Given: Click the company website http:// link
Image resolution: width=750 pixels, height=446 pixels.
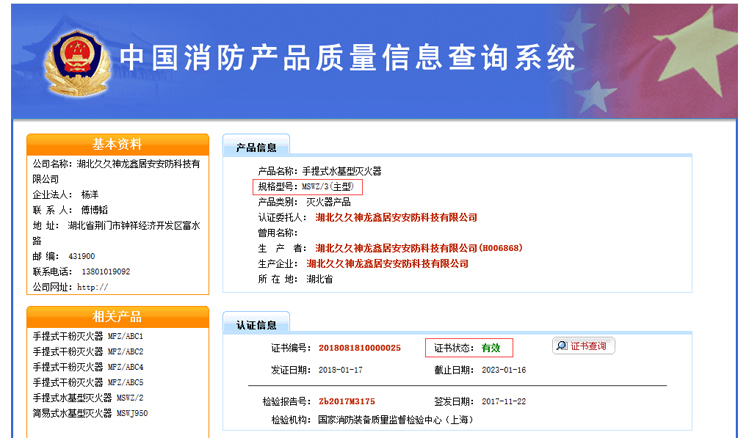Looking at the screenshot, I should tap(93, 287).
